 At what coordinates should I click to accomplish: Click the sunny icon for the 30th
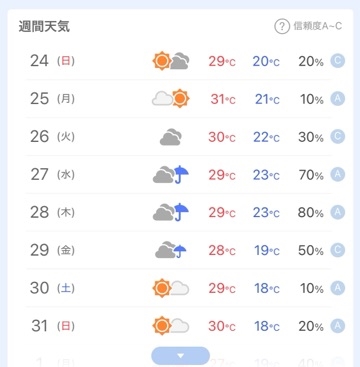[162, 288]
